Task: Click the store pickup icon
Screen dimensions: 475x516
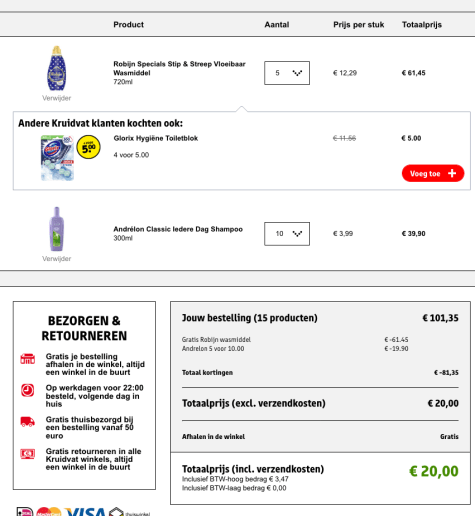Action: [x=27, y=359]
